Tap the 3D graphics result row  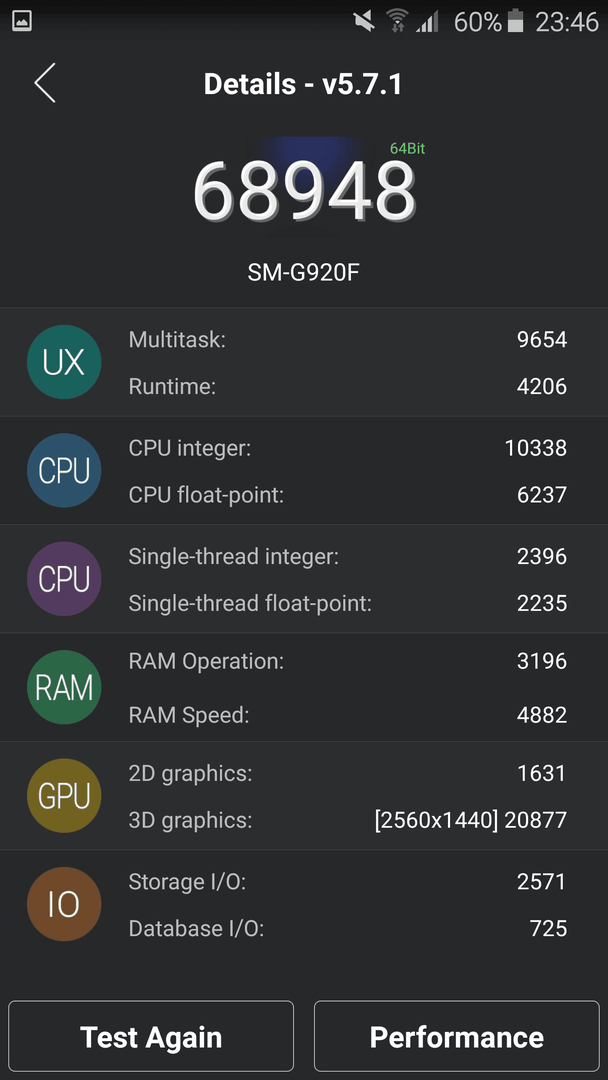[x=347, y=820]
